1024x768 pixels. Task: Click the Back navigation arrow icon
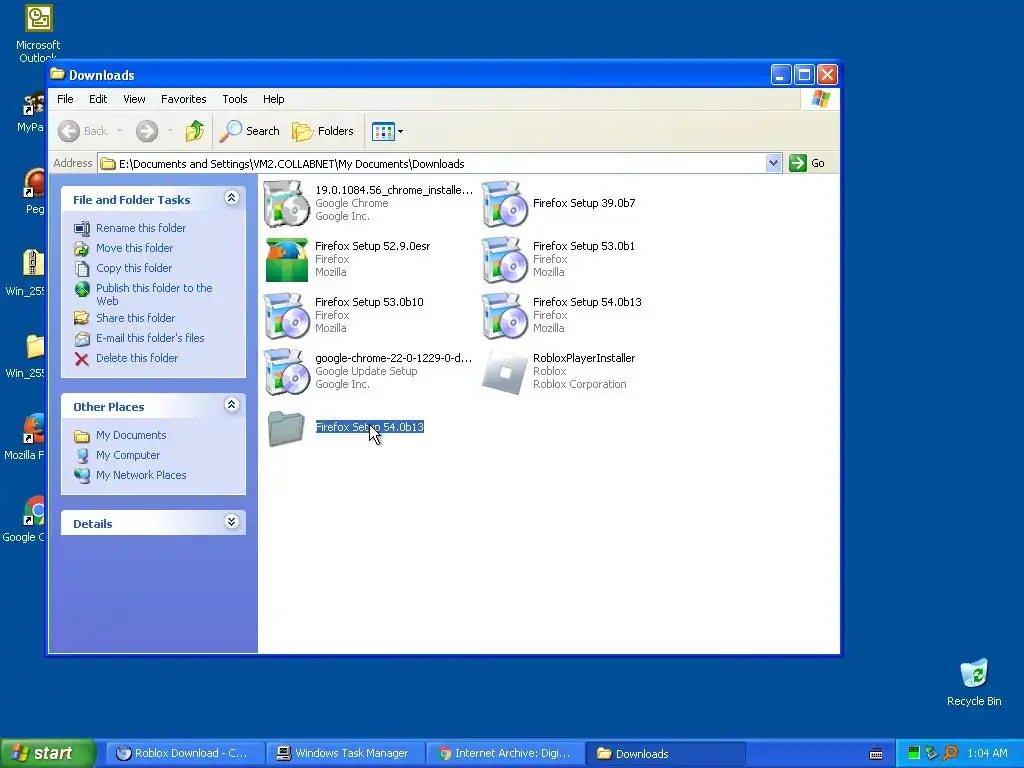click(x=69, y=131)
